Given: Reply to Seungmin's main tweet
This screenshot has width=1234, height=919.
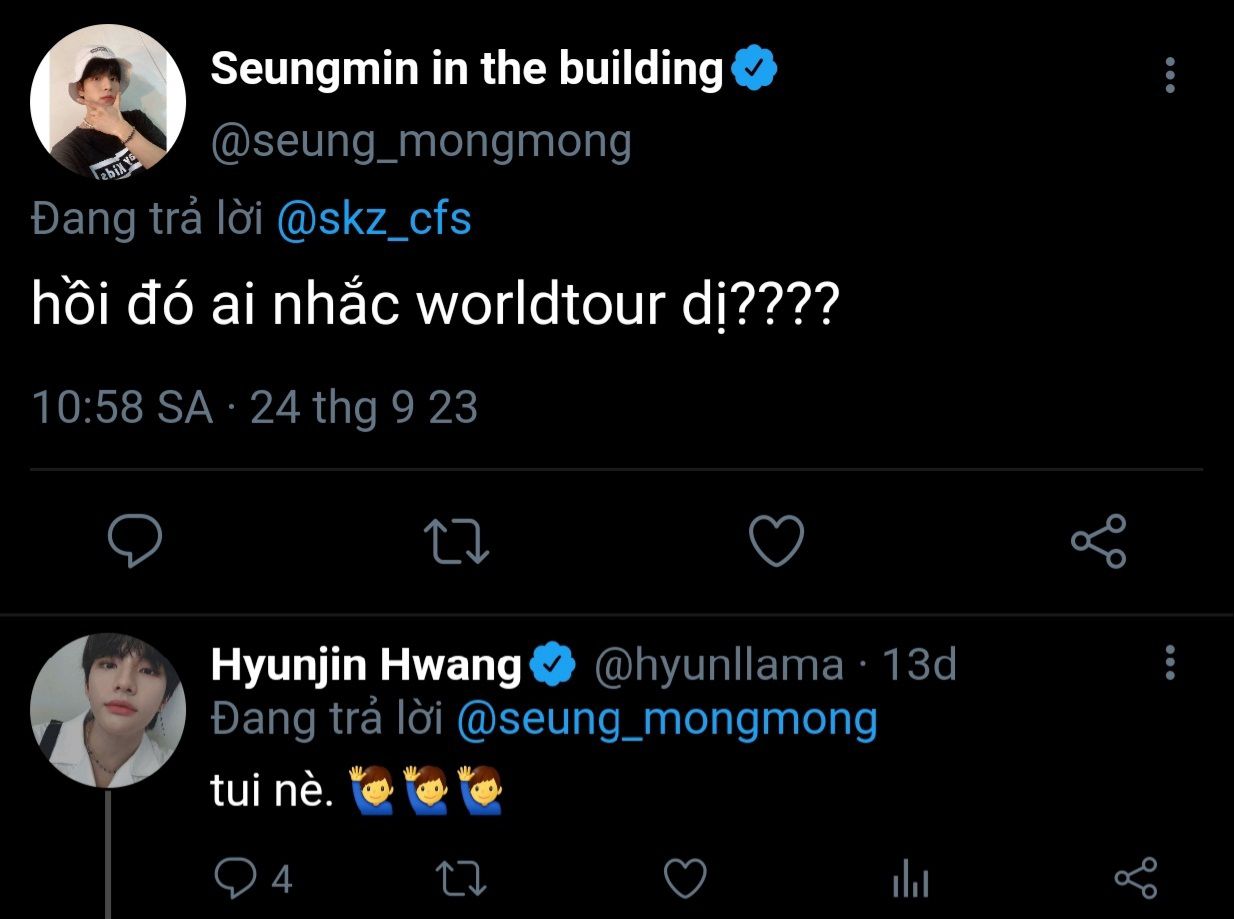Looking at the screenshot, I should [x=135, y=541].
